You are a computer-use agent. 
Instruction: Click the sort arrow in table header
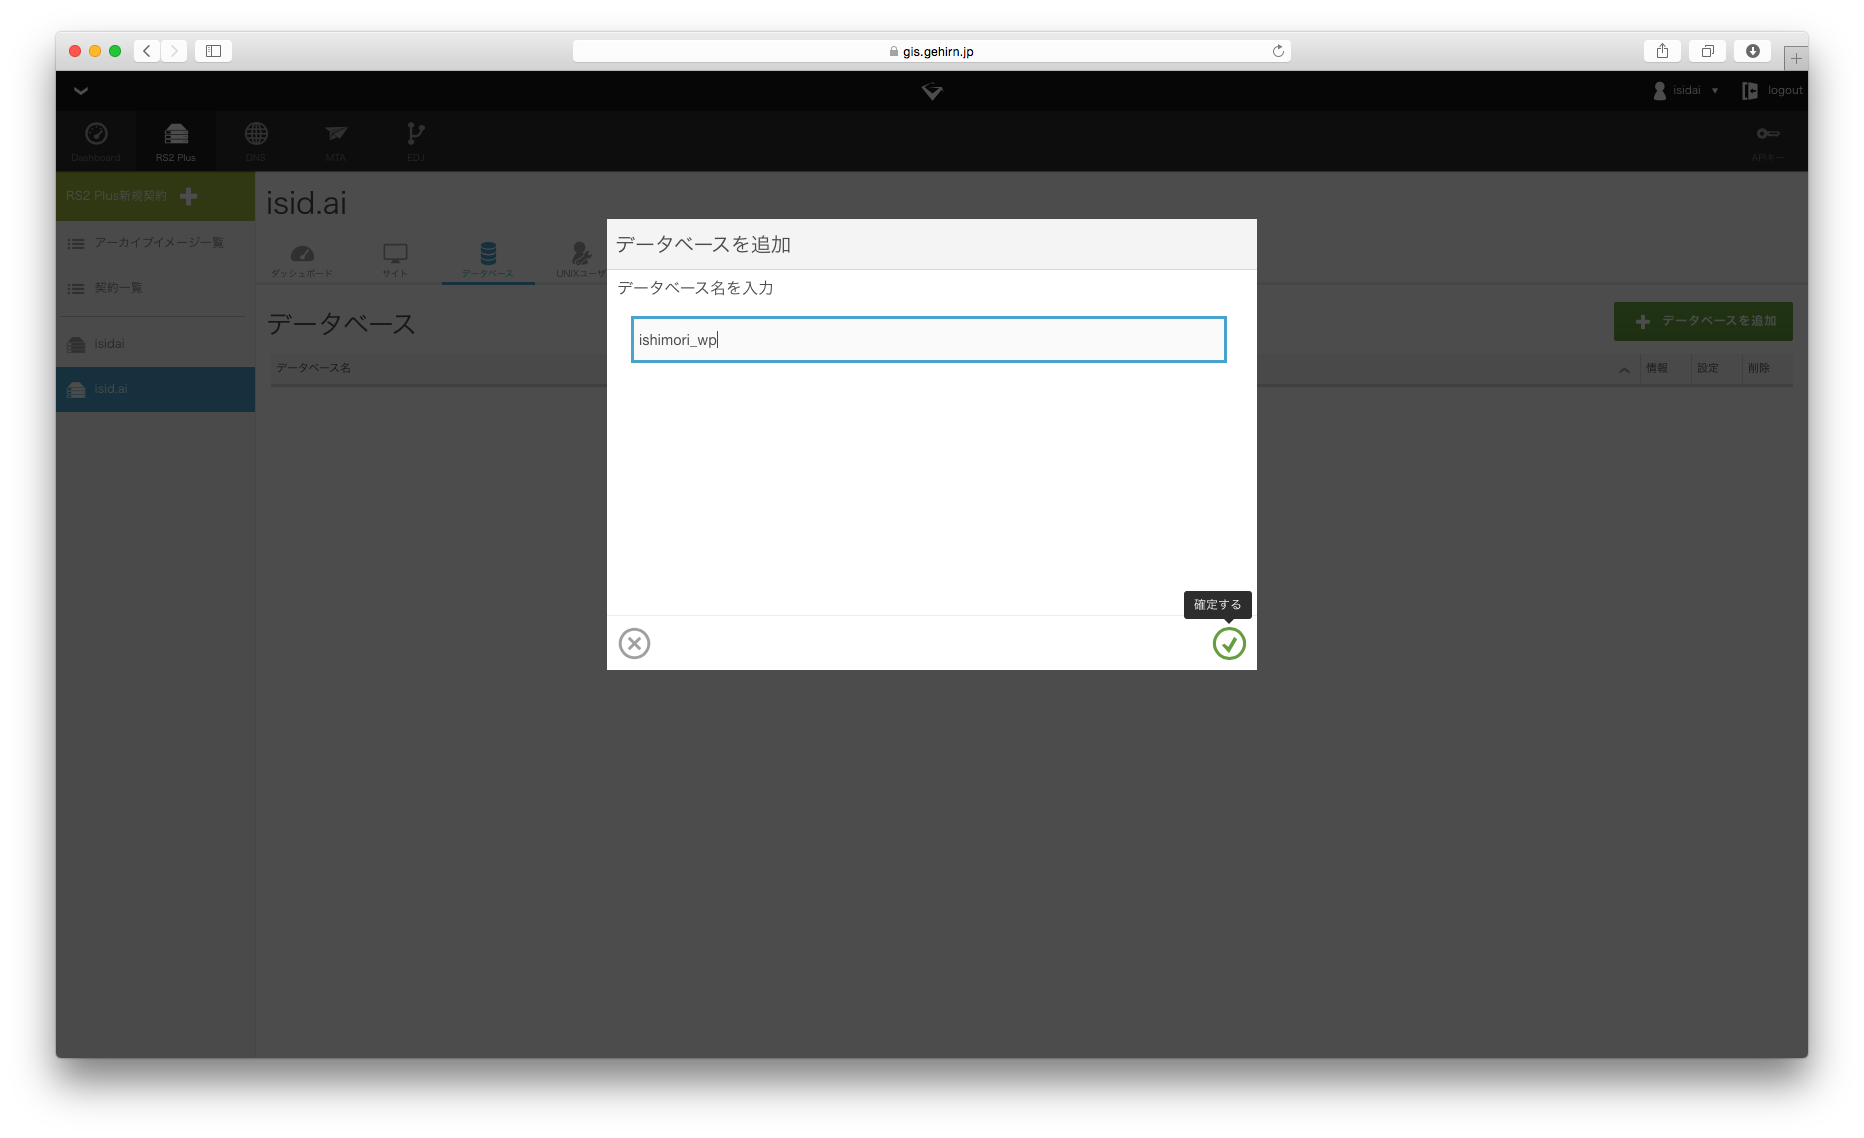coord(1624,370)
